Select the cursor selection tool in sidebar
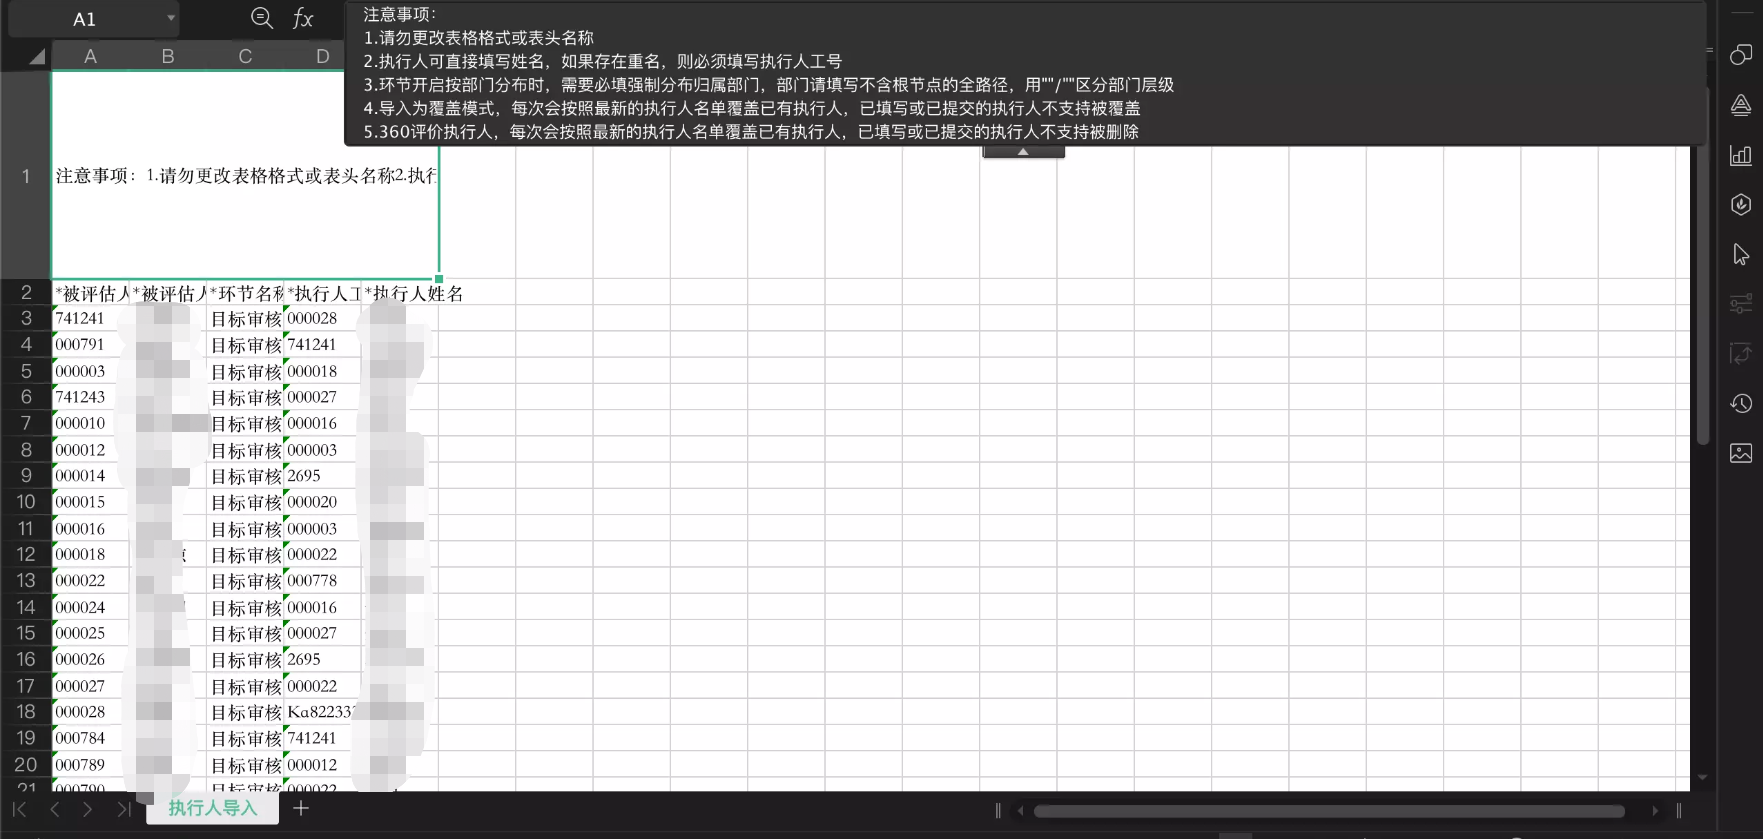This screenshot has width=1763, height=839. (1741, 254)
